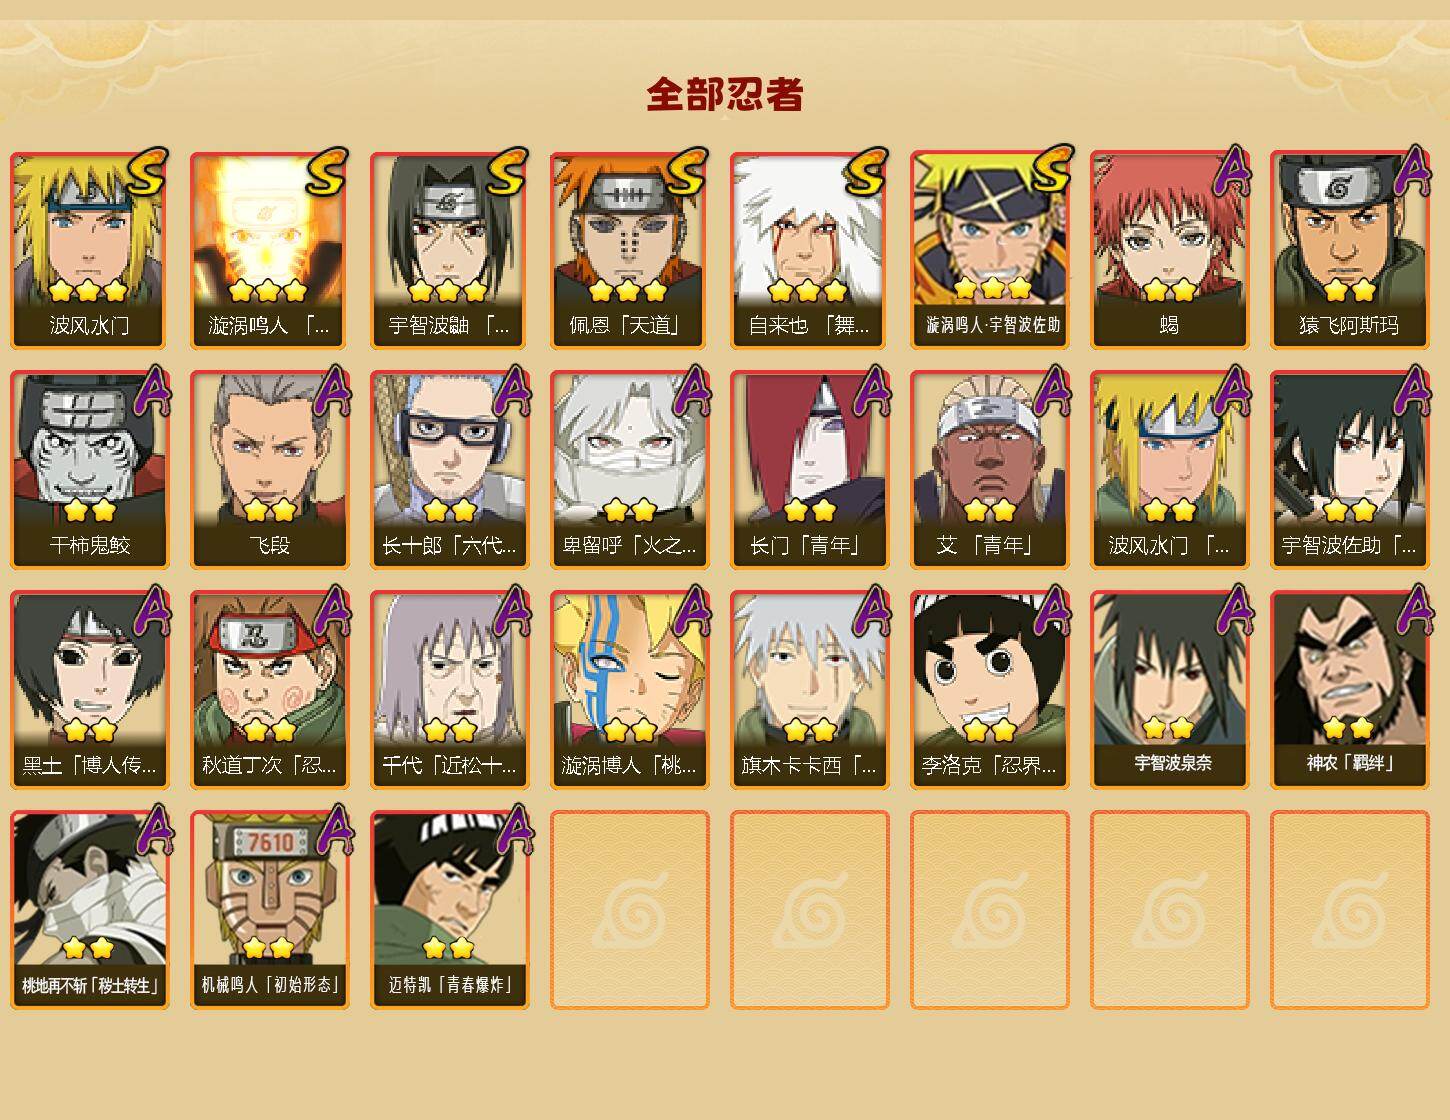This screenshot has width=1450, height=1120.
Task: Click the last empty leaf-symbol slot
Action: (1349, 910)
